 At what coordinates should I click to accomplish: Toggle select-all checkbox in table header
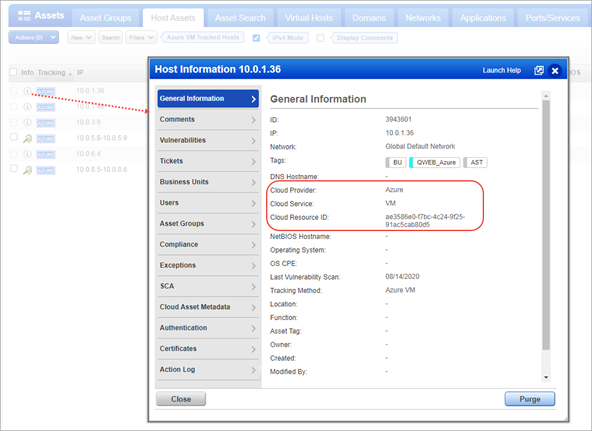pos(14,72)
